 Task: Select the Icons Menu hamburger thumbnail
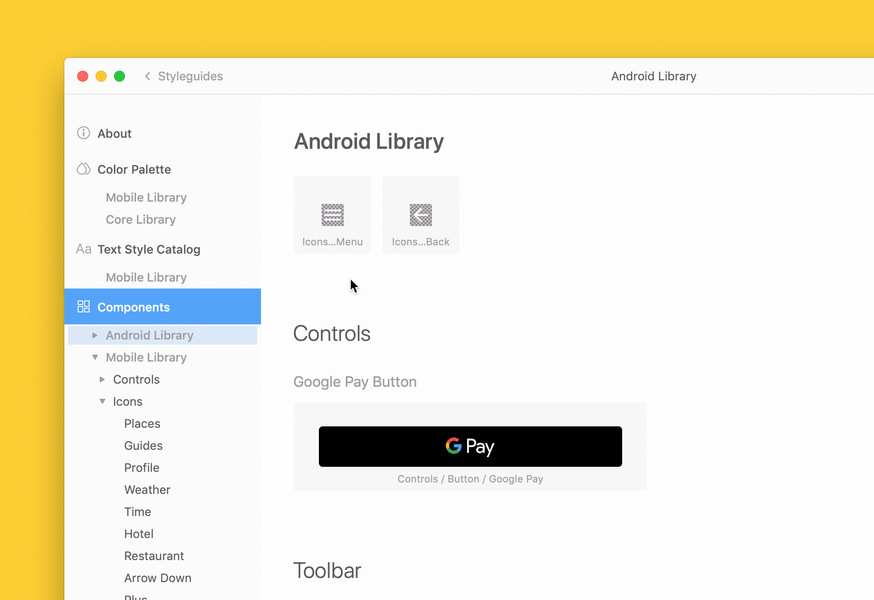332,215
